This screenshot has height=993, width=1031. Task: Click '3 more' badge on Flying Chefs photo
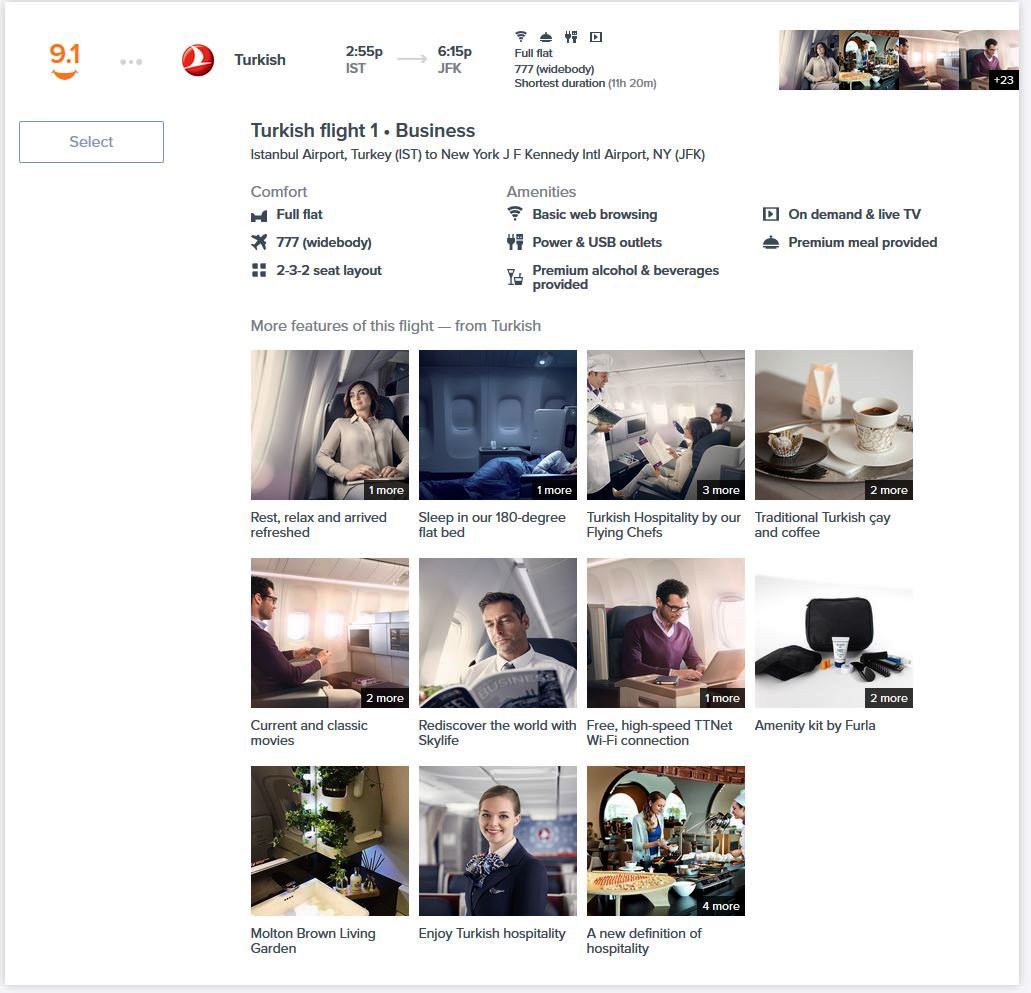tap(721, 490)
